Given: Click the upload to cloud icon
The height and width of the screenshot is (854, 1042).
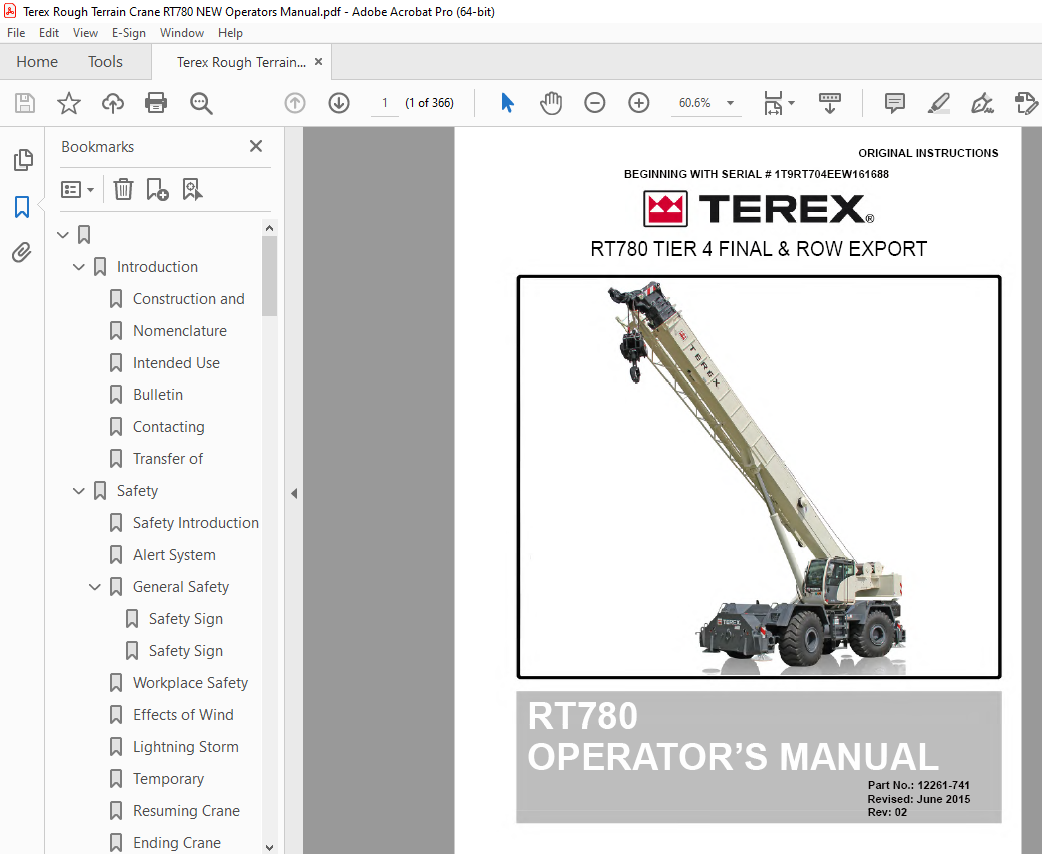Looking at the screenshot, I should click(113, 103).
